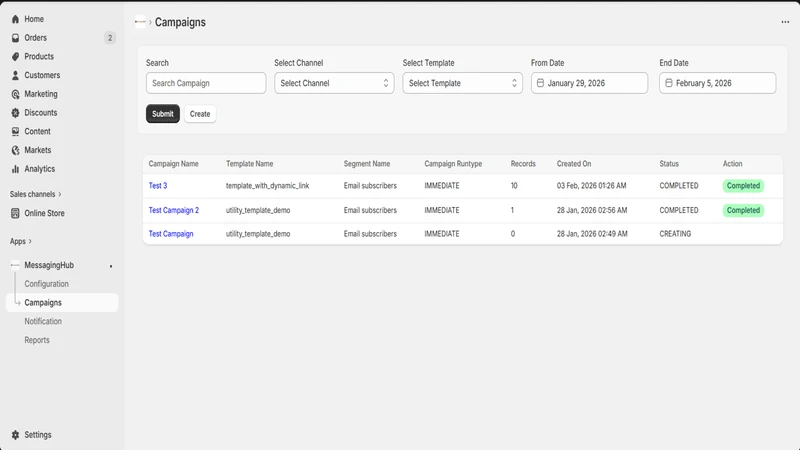Click the Action column header
The height and width of the screenshot is (450, 800).
click(732, 164)
